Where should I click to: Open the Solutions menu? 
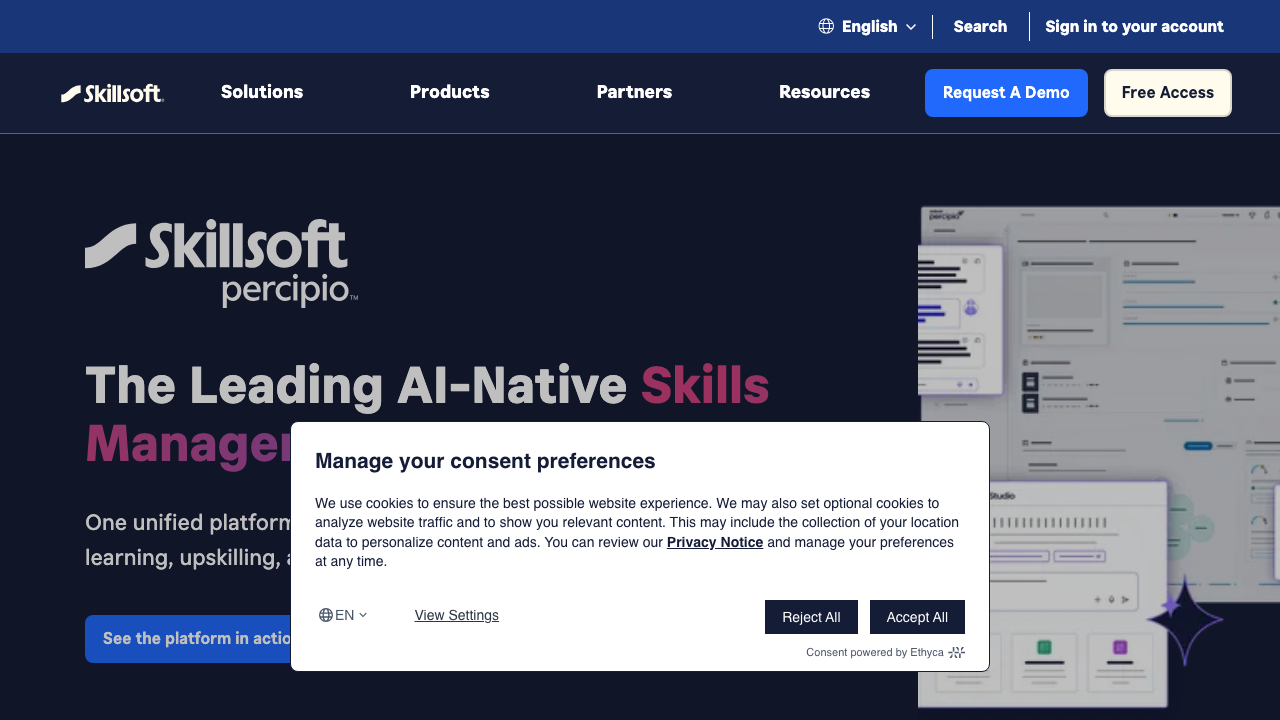[262, 92]
